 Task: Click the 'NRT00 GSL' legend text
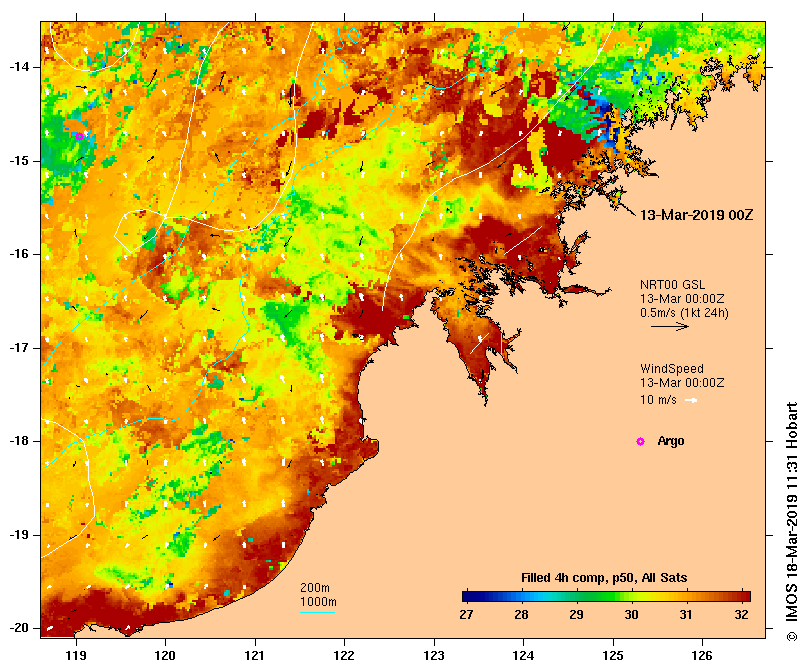(672, 284)
